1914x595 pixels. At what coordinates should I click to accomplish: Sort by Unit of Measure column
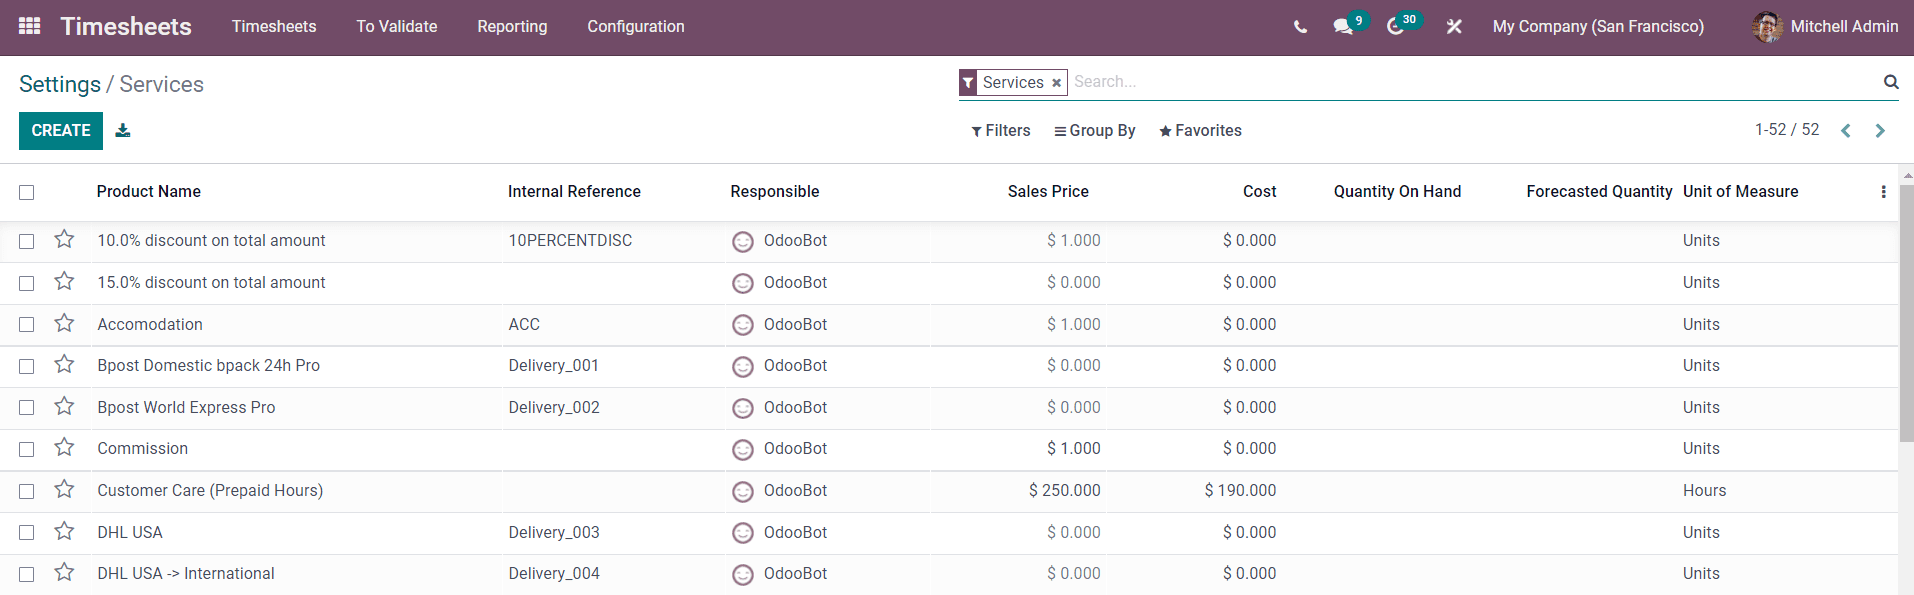point(1740,192)
